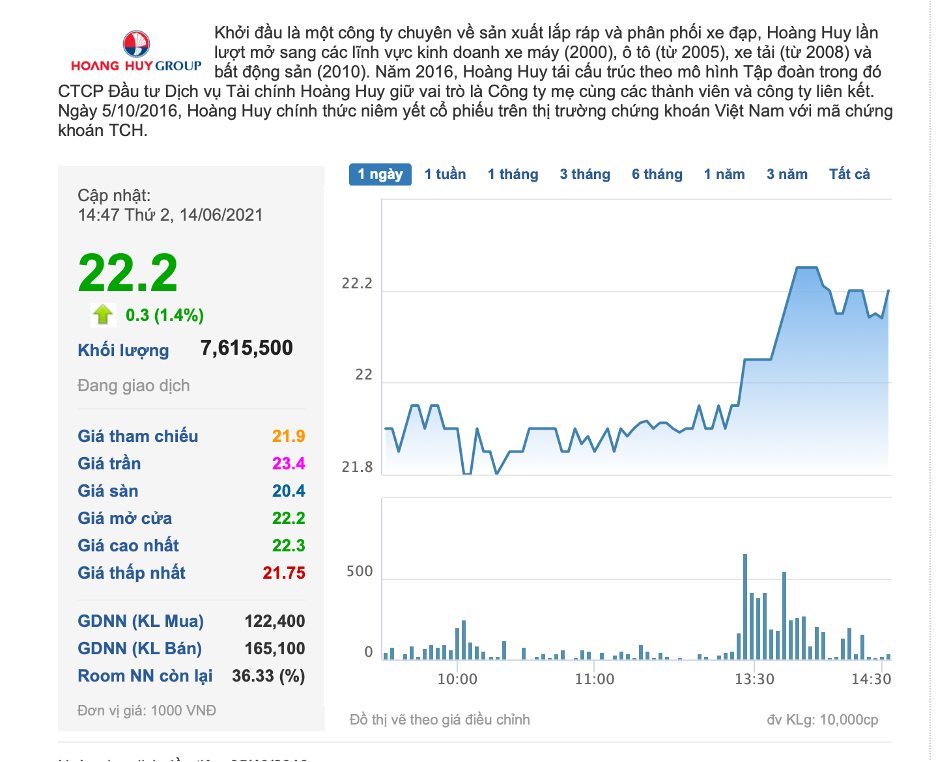This screenshot has width=936, height=762.
Task: Click the large 22.2 current price
Action: (x=128, y=273)
